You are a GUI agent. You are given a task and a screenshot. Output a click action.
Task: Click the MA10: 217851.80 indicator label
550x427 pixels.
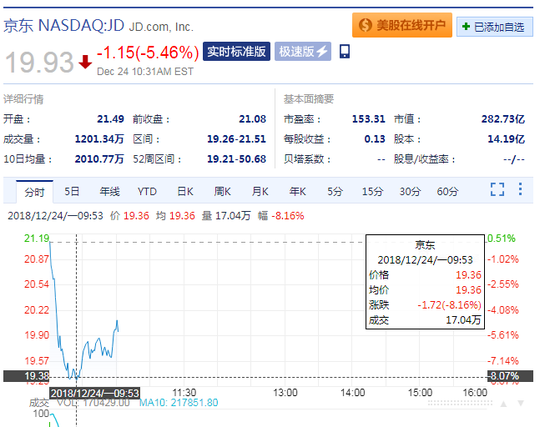(x=179, y=402)
